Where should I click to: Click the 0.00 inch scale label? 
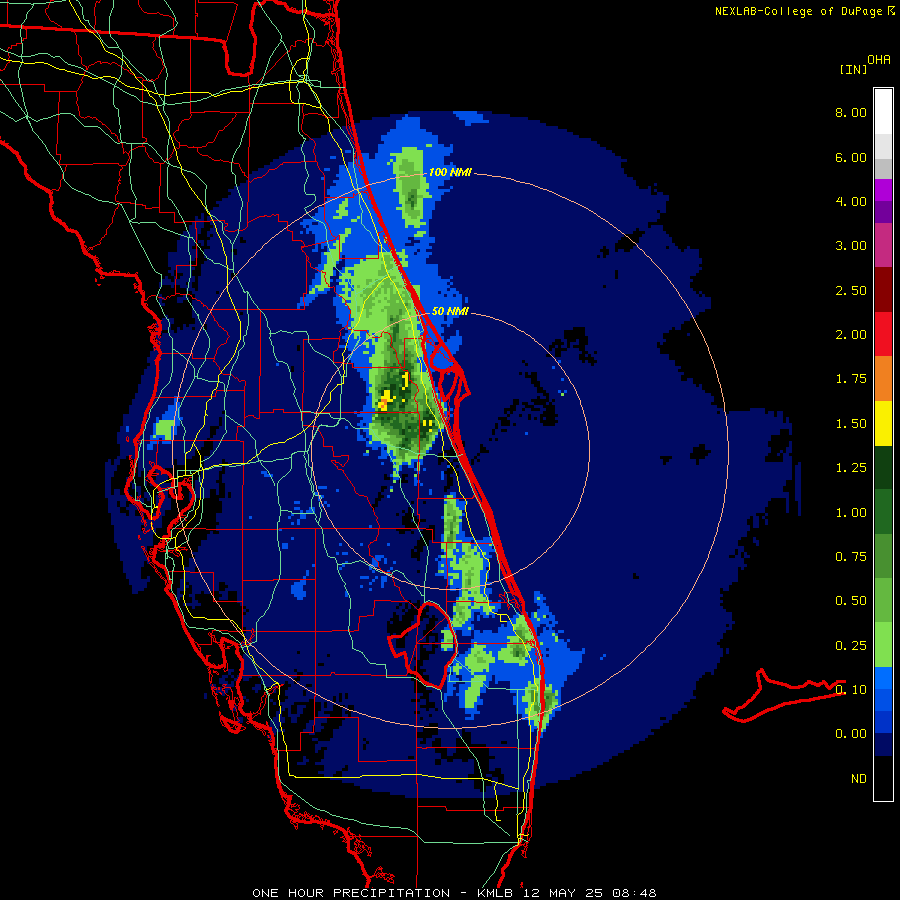[851, 734]
